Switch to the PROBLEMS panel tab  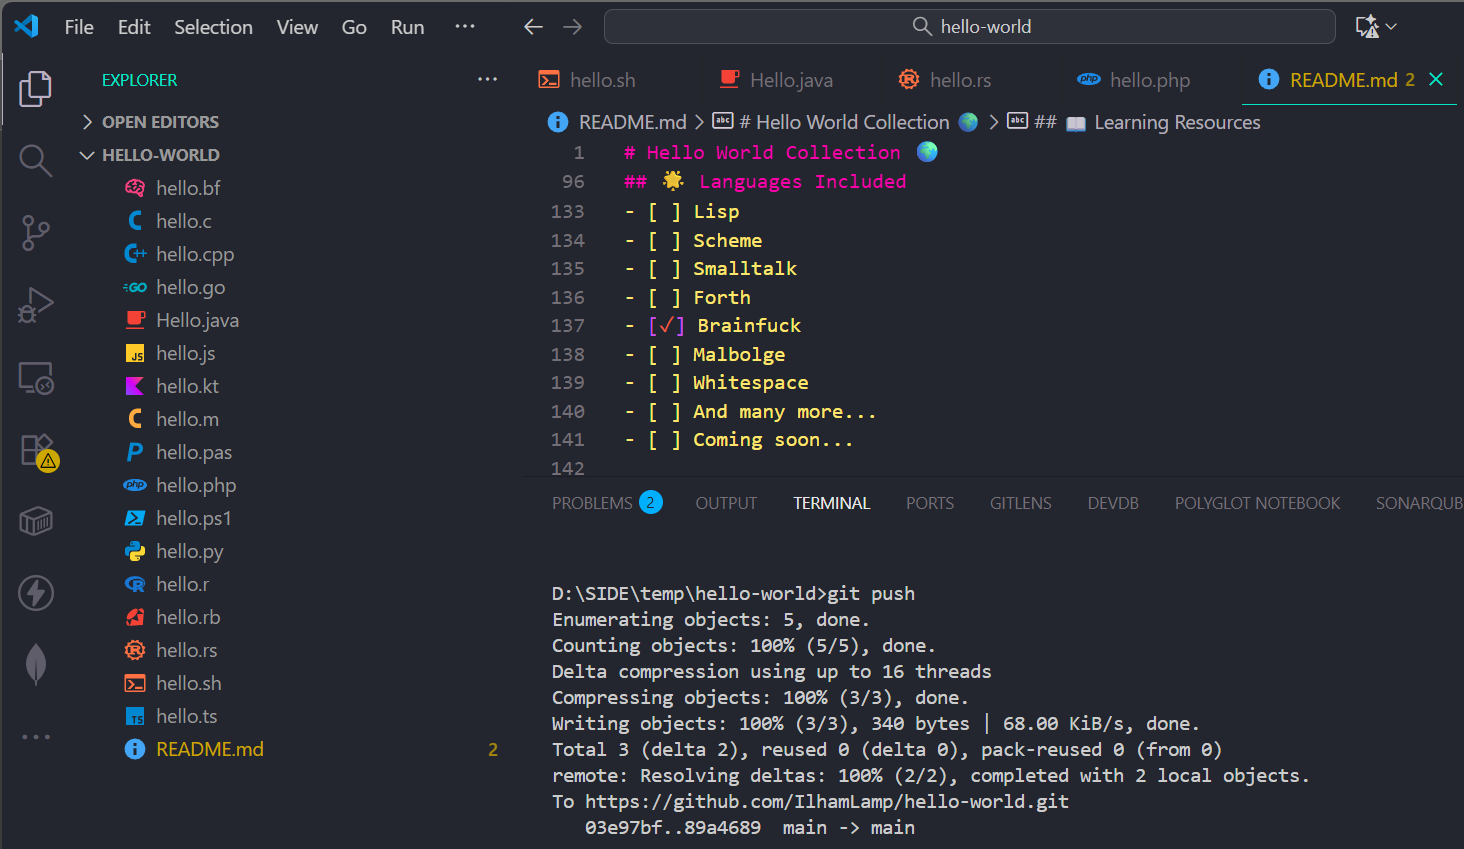pos(592,503)
